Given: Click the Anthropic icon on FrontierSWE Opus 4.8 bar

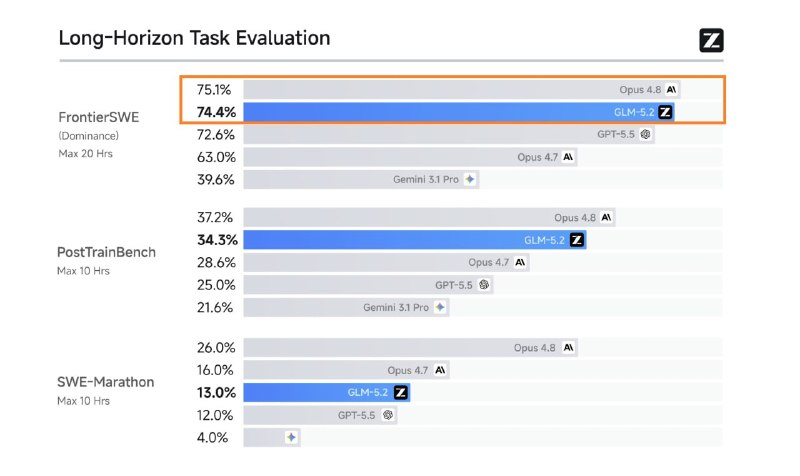Looking at the screenshot, I should [671, 90].
